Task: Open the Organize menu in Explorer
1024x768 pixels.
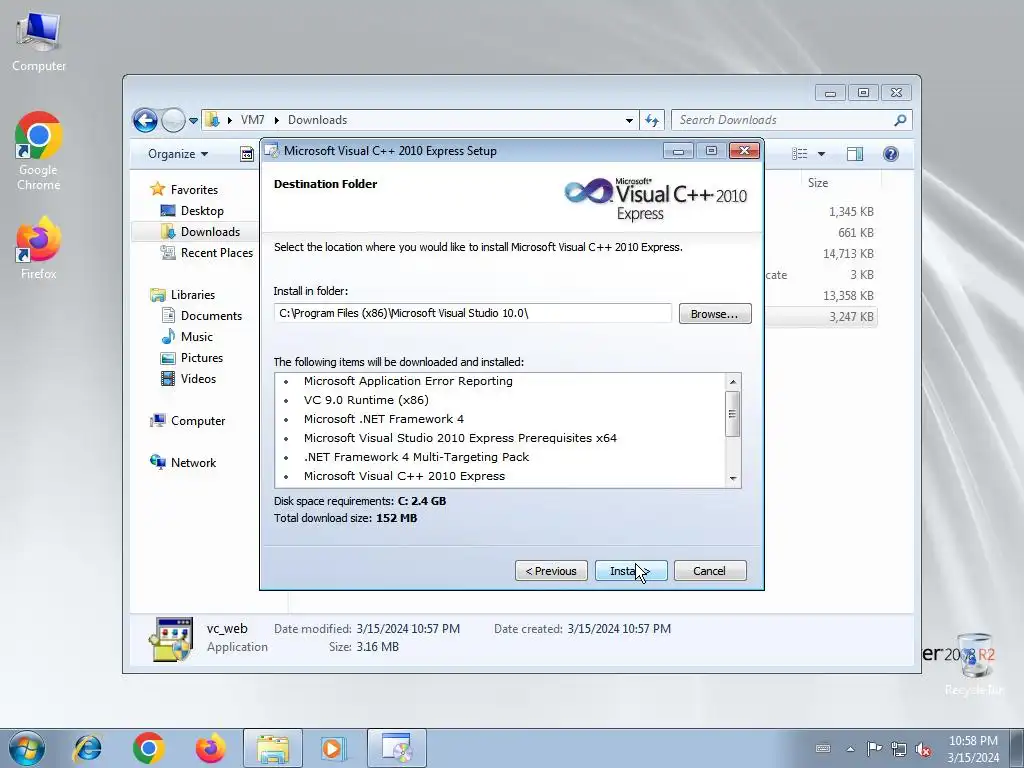Action: point(178,154)
